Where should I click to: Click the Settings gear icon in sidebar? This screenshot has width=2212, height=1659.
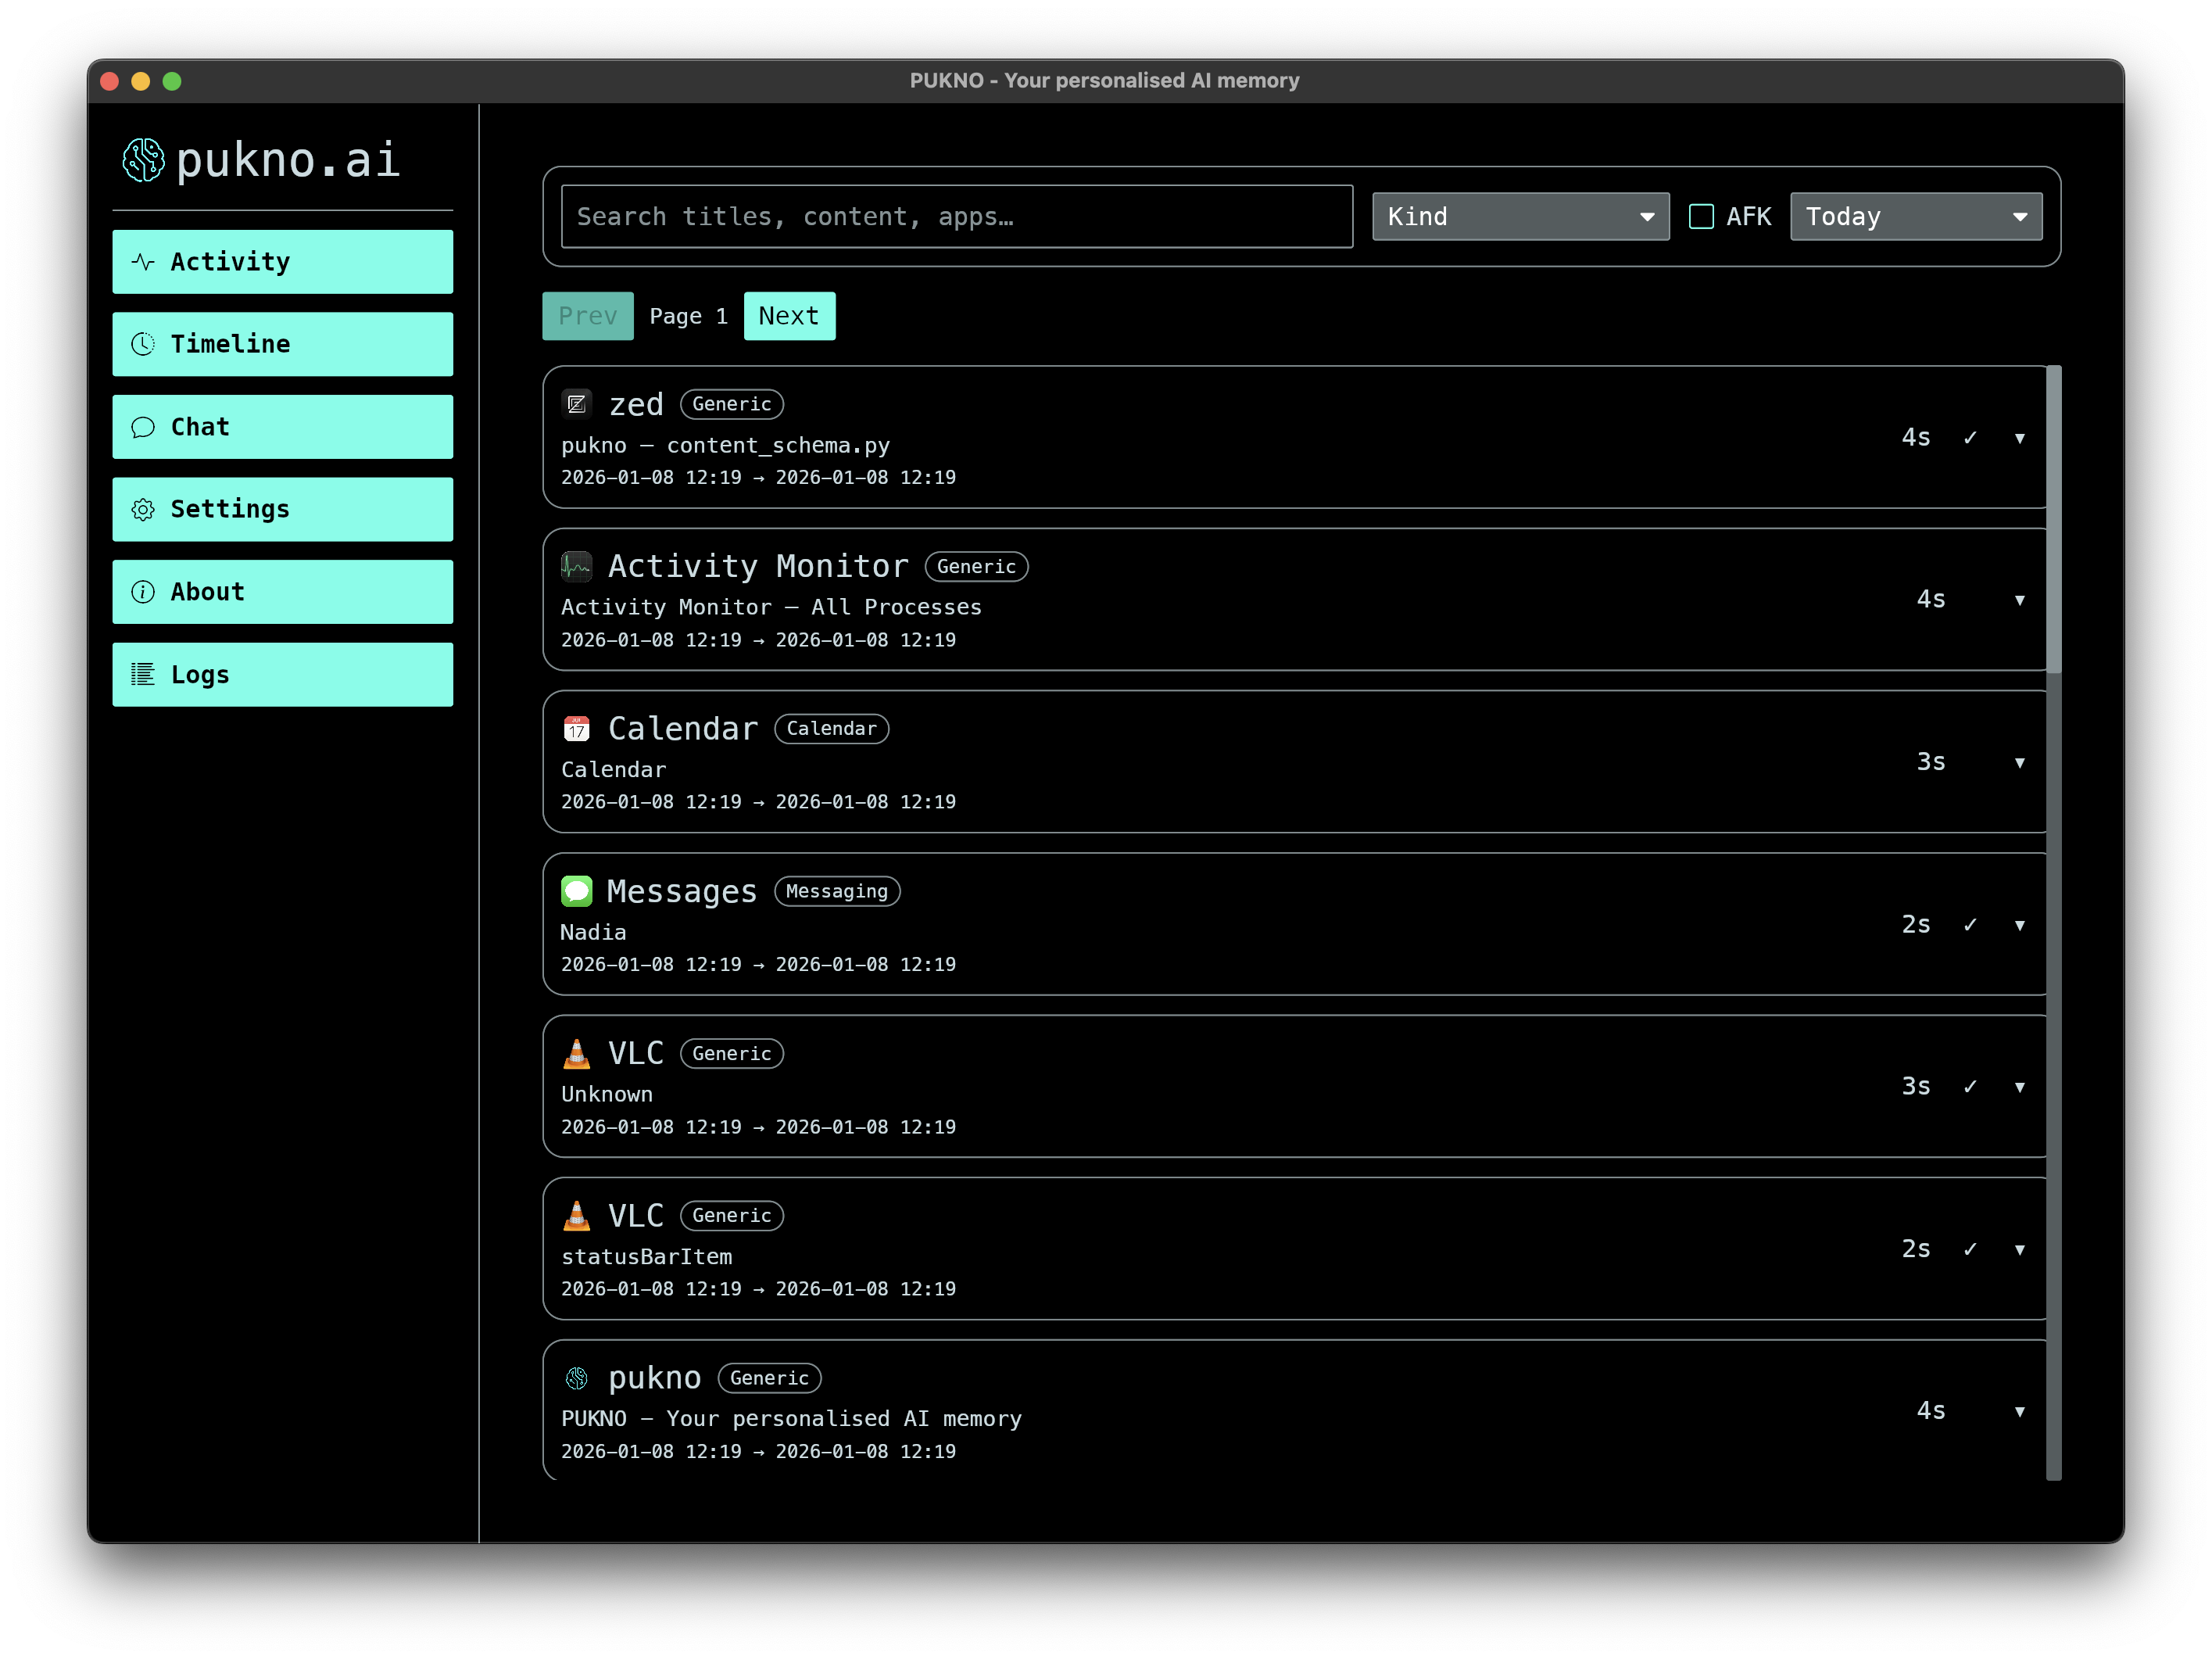point(143,509)
